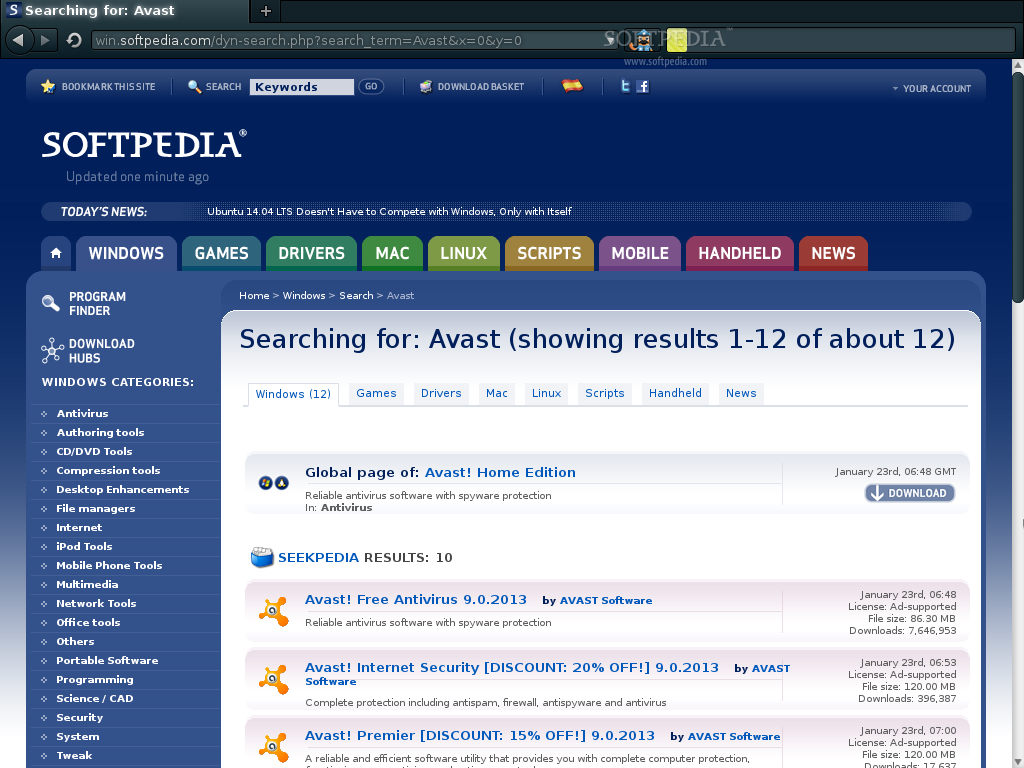Click the search magnifier icon in top bar
This screenshot has width=1024, height=768.
pos(194,86)
